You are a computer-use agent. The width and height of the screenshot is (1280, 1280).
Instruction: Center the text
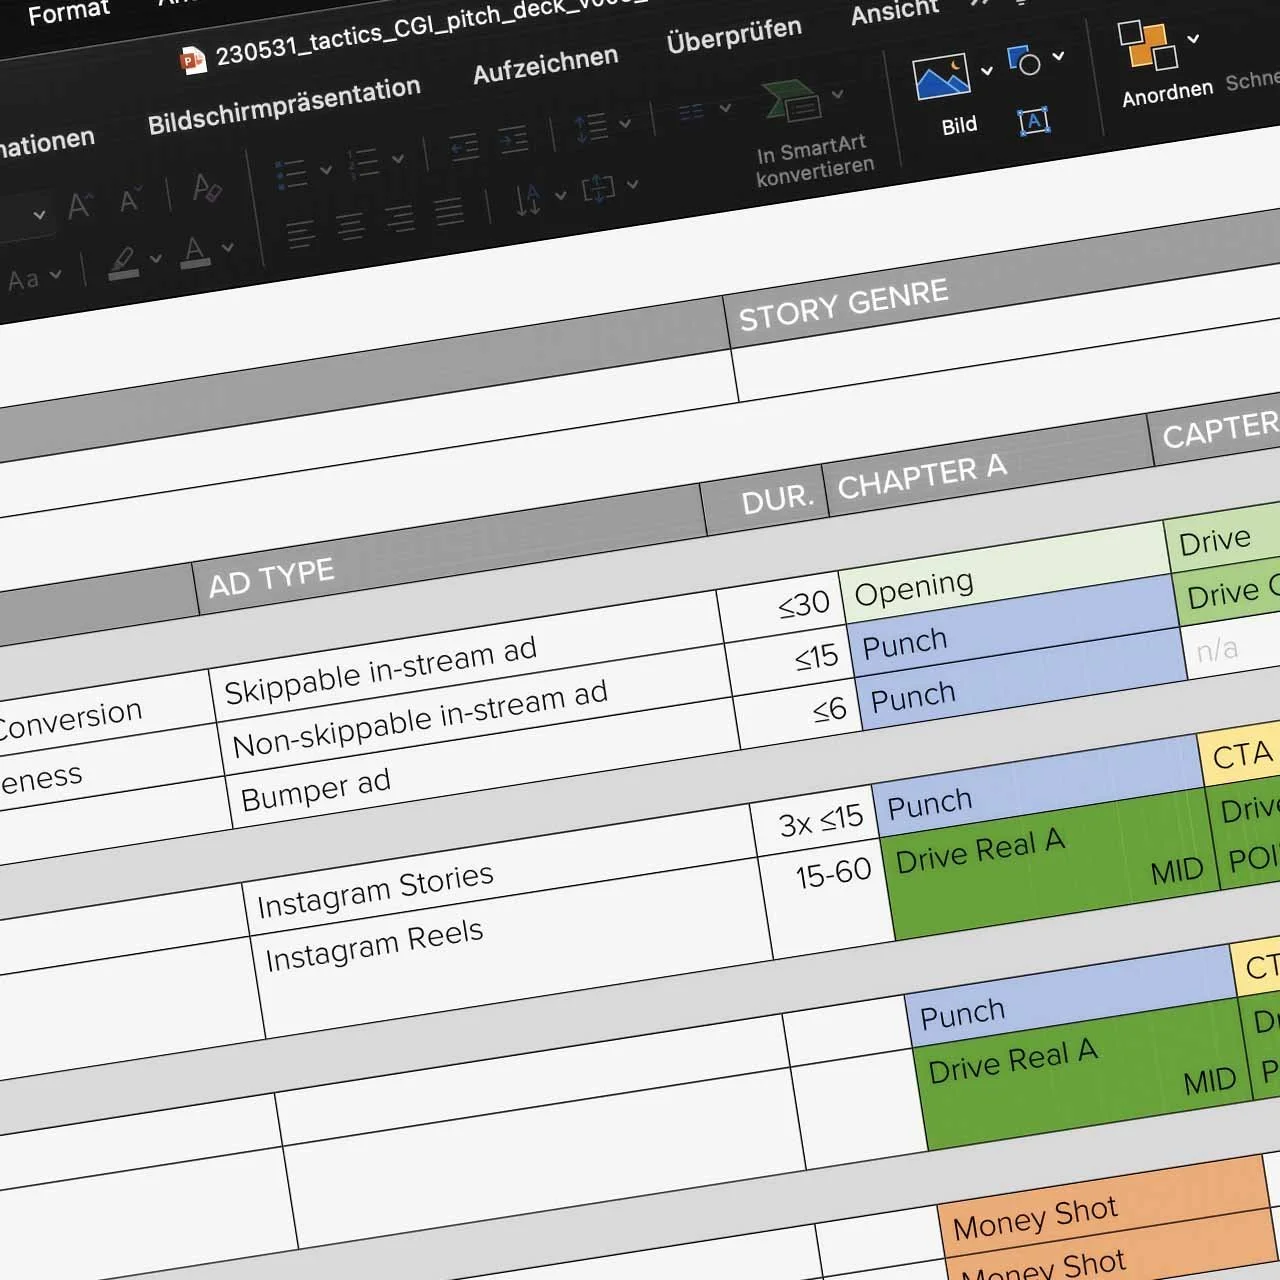pyautogui.click(x=350, y=227)
